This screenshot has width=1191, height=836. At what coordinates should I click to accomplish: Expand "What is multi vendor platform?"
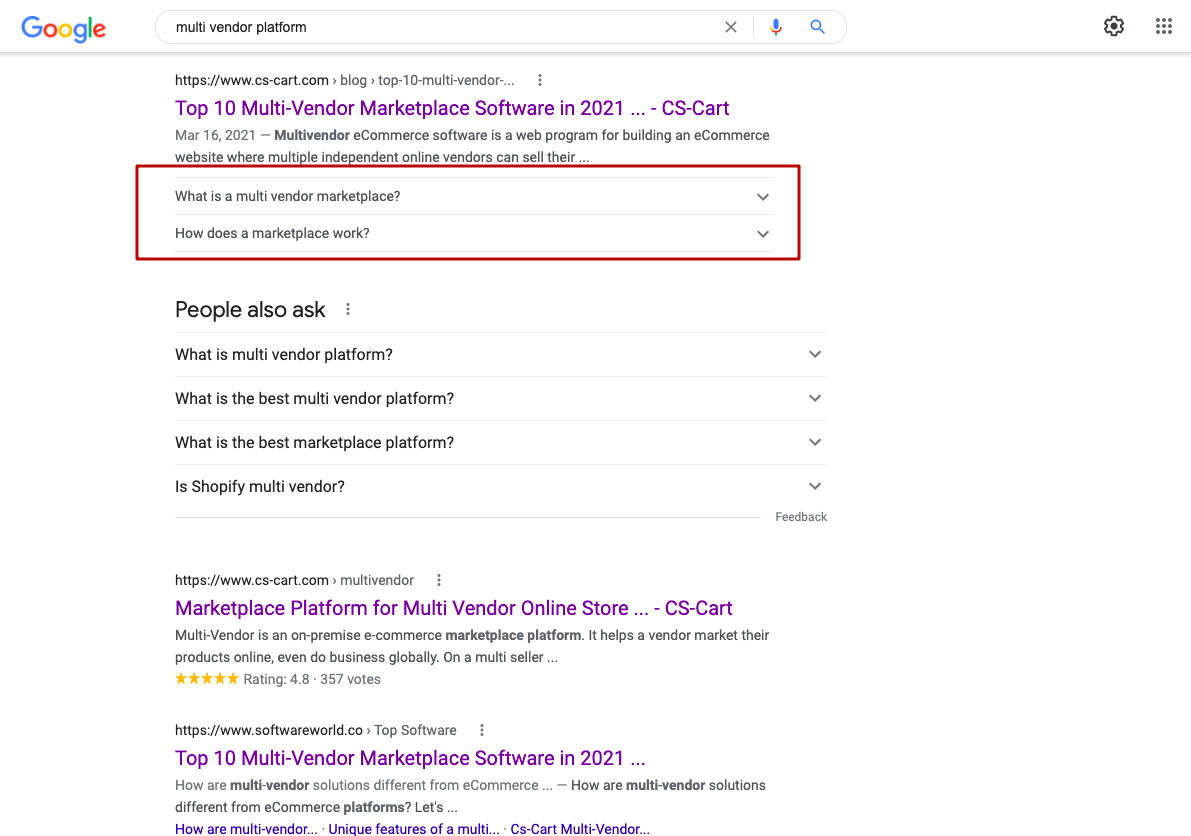pos(815,355)
